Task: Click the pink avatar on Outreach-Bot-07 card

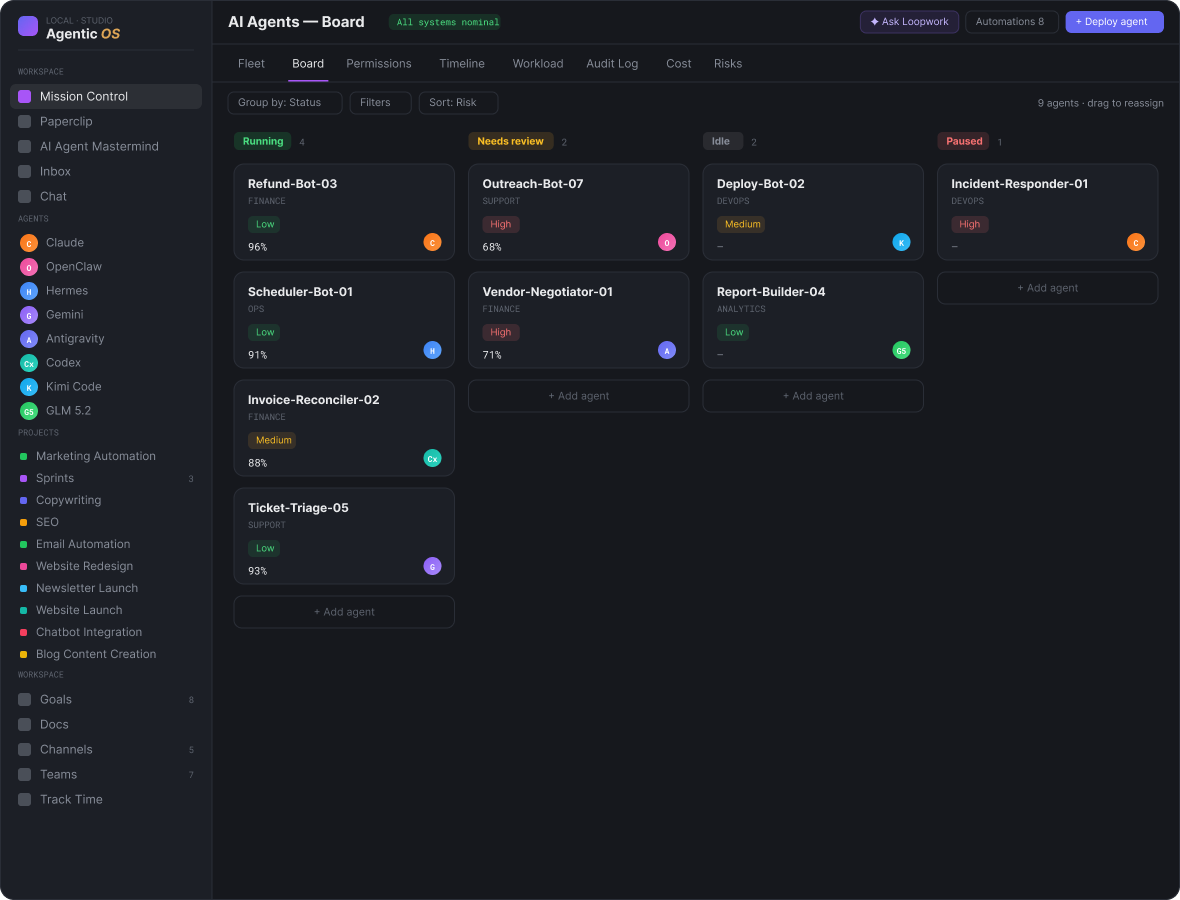Action: click(667, 242)
